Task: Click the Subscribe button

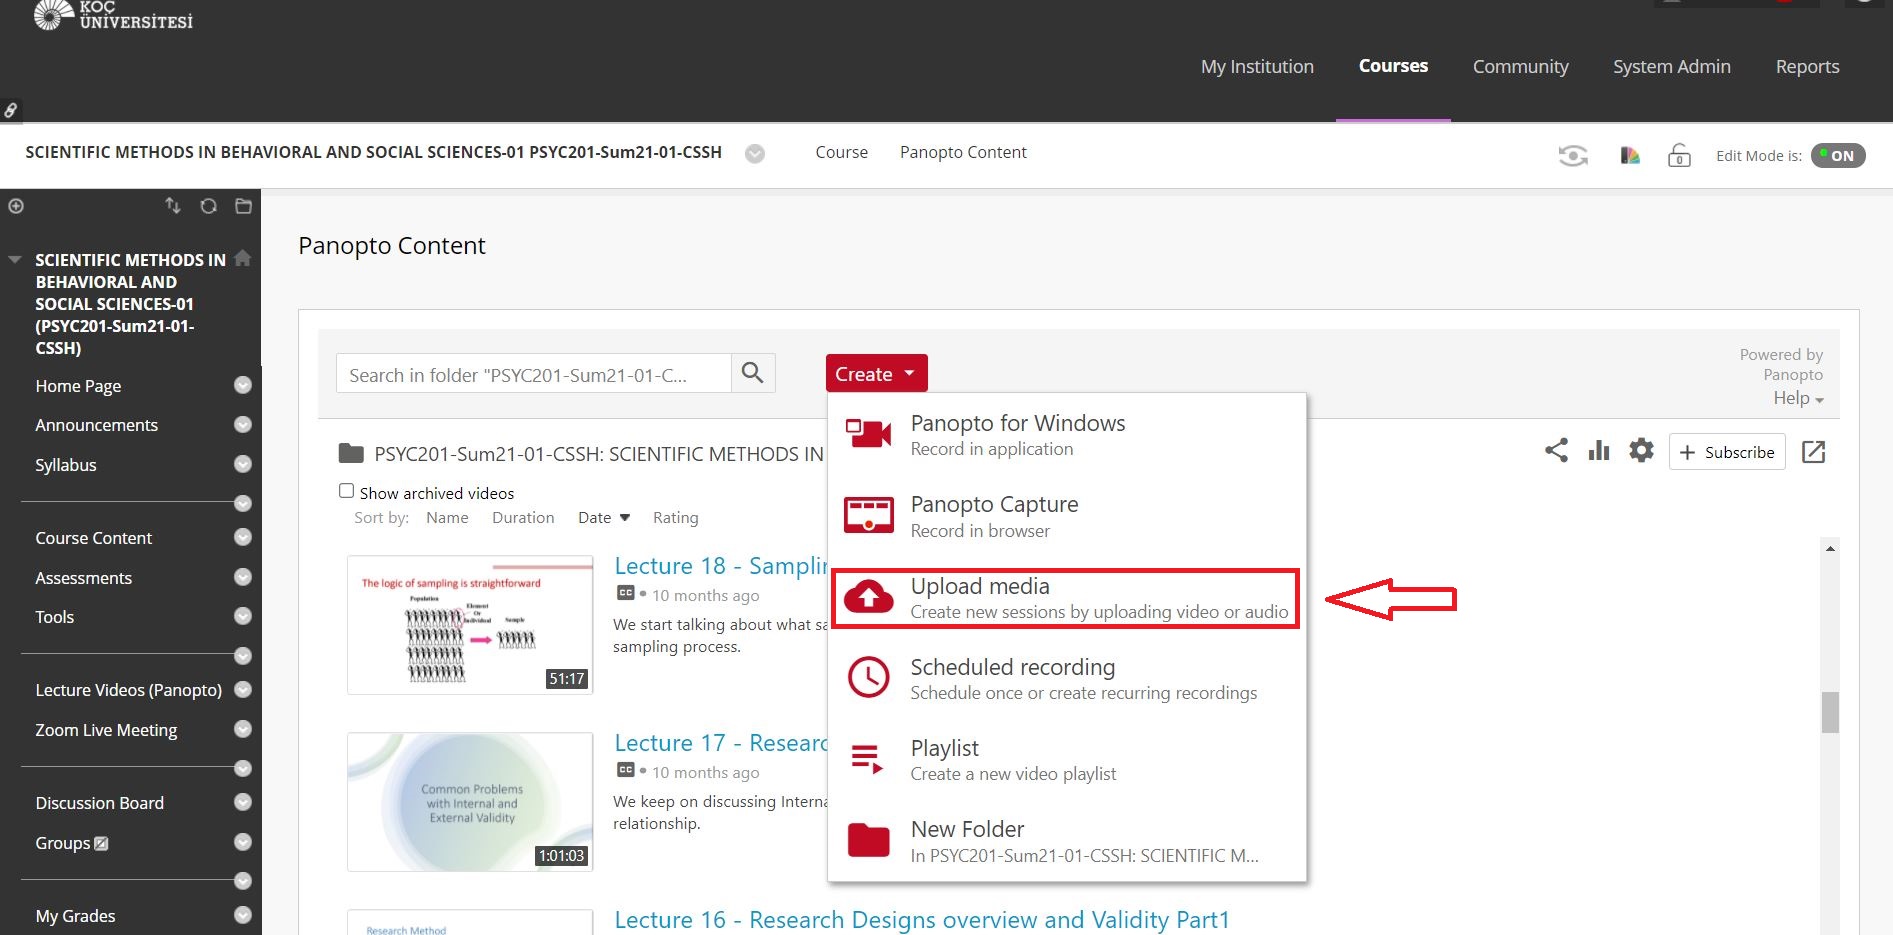Action: click(1727, 452)
